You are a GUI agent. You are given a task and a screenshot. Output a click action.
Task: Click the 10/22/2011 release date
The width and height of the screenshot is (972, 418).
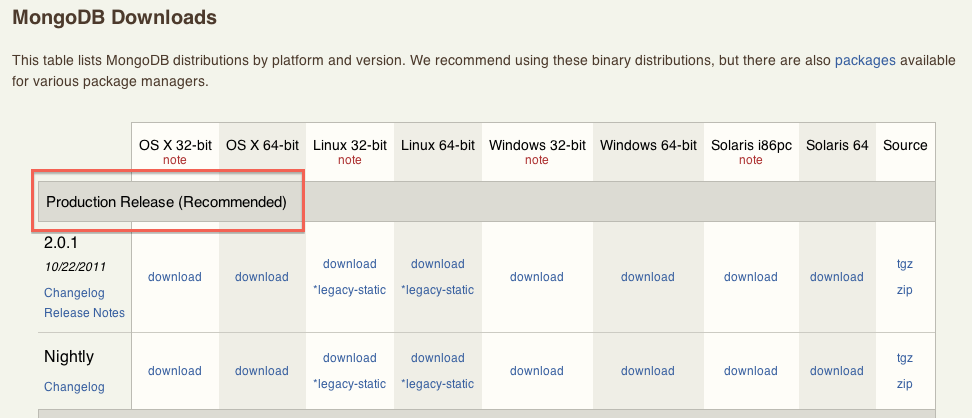pos(75,267)
